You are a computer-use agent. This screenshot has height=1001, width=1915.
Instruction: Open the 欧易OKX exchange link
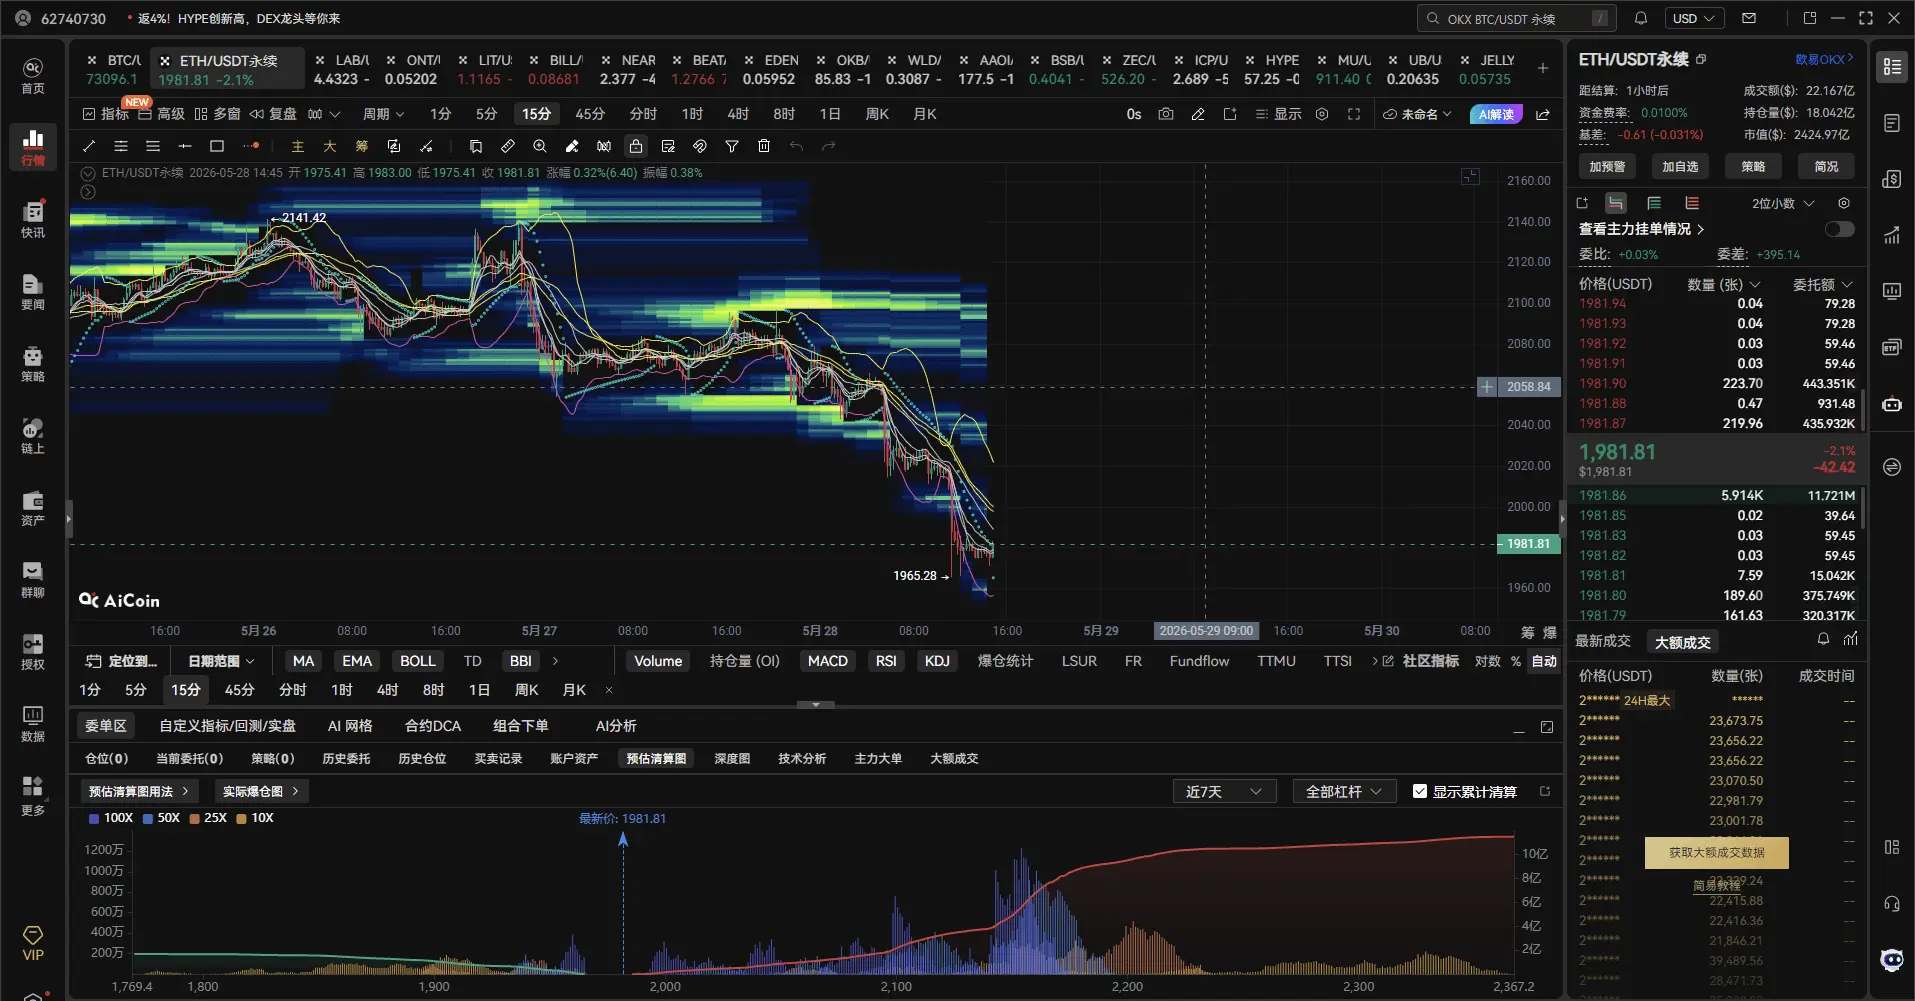pos(1824,59)
